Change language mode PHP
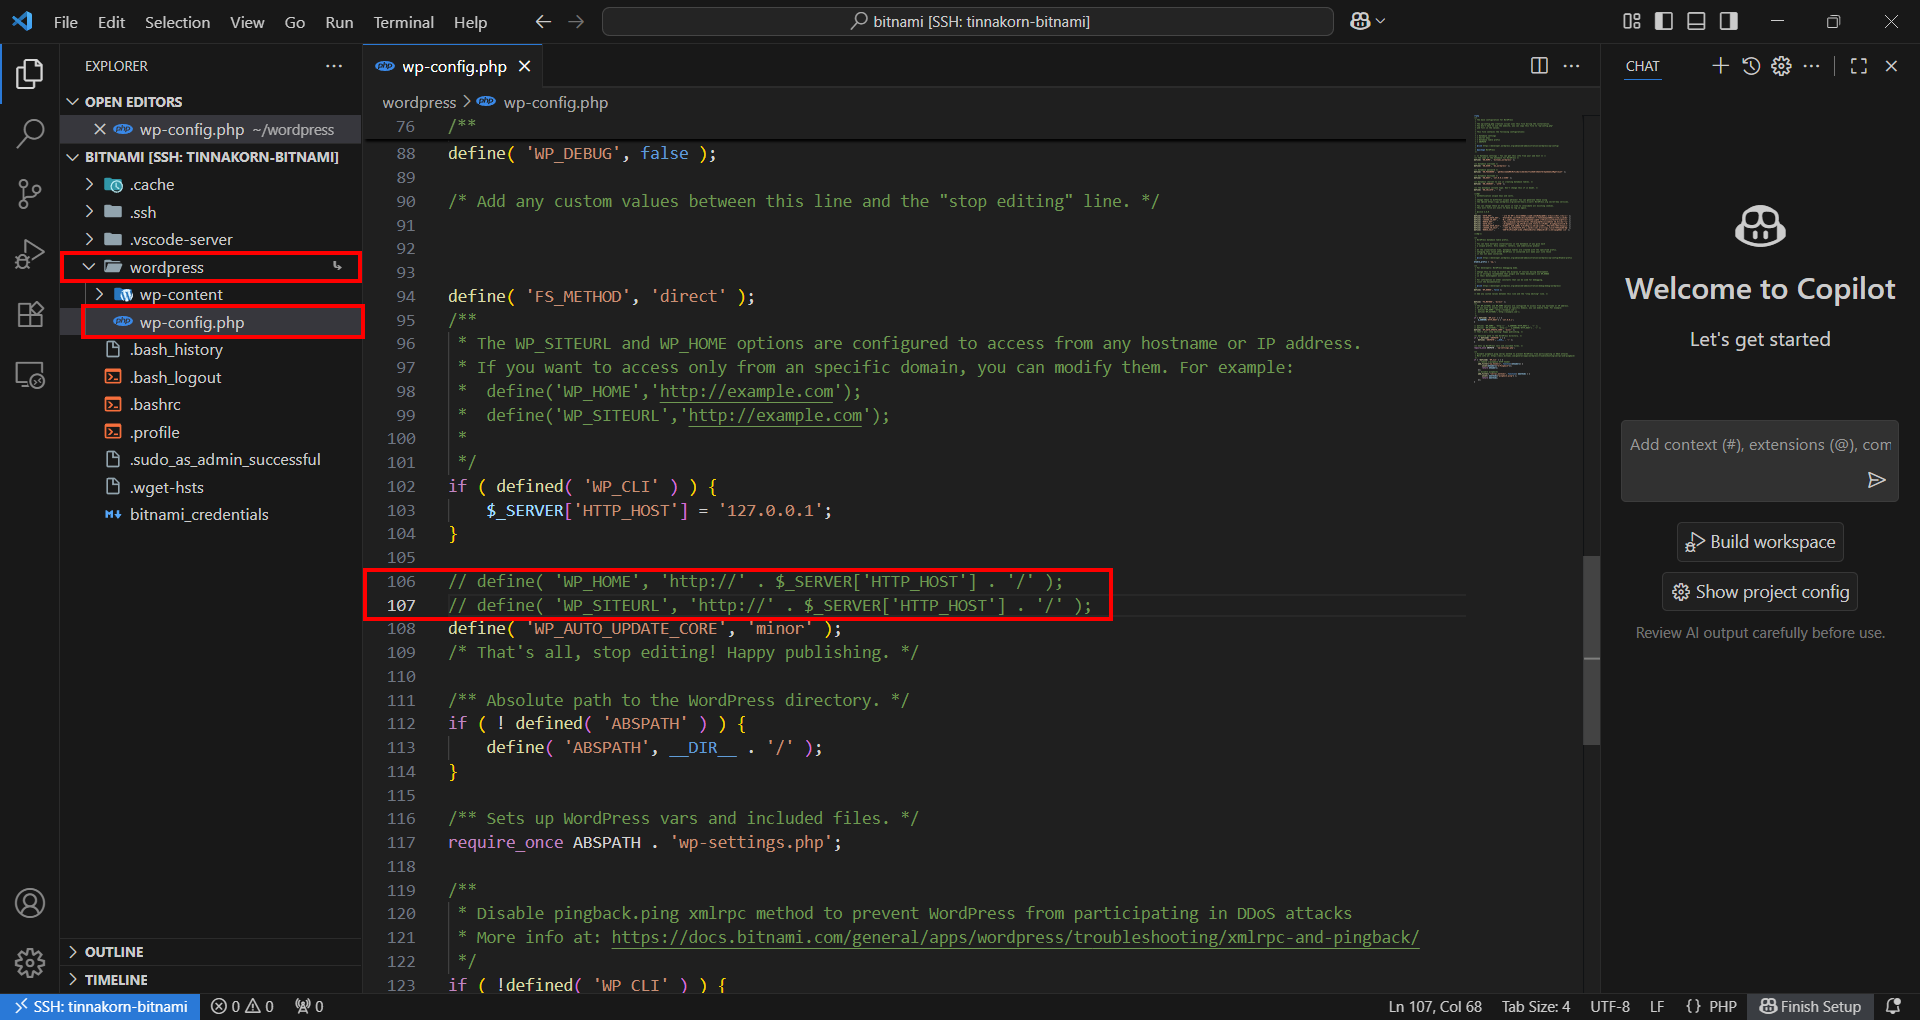 [x=1722, y=1007]
